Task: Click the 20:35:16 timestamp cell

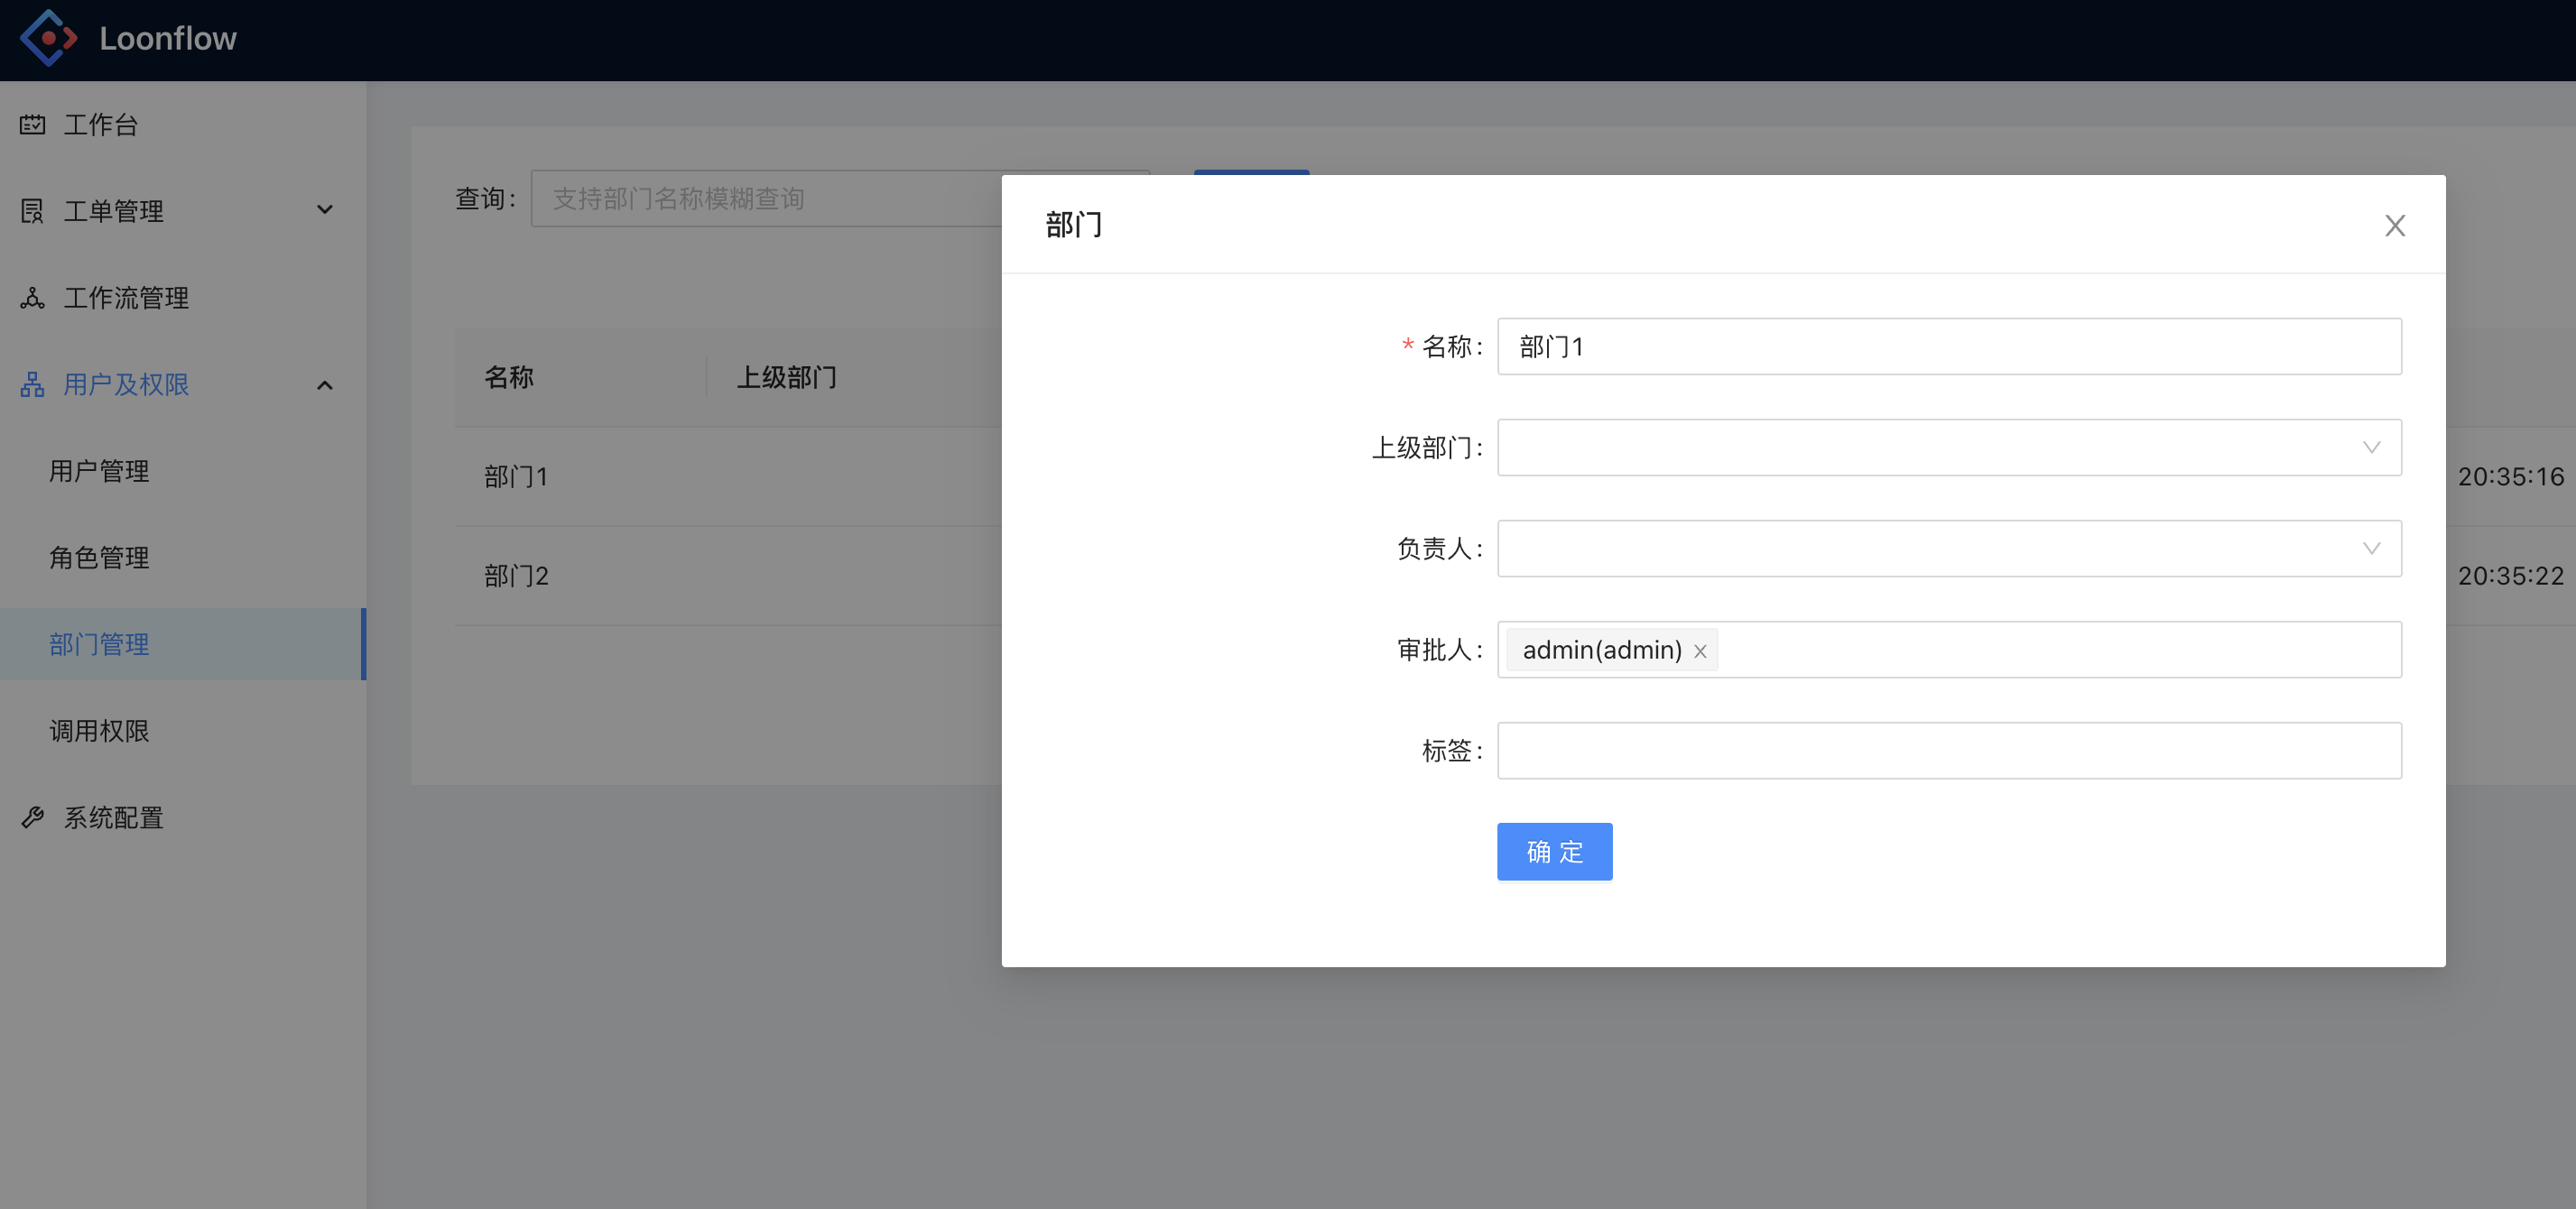Action: (x=2511, y=477)
